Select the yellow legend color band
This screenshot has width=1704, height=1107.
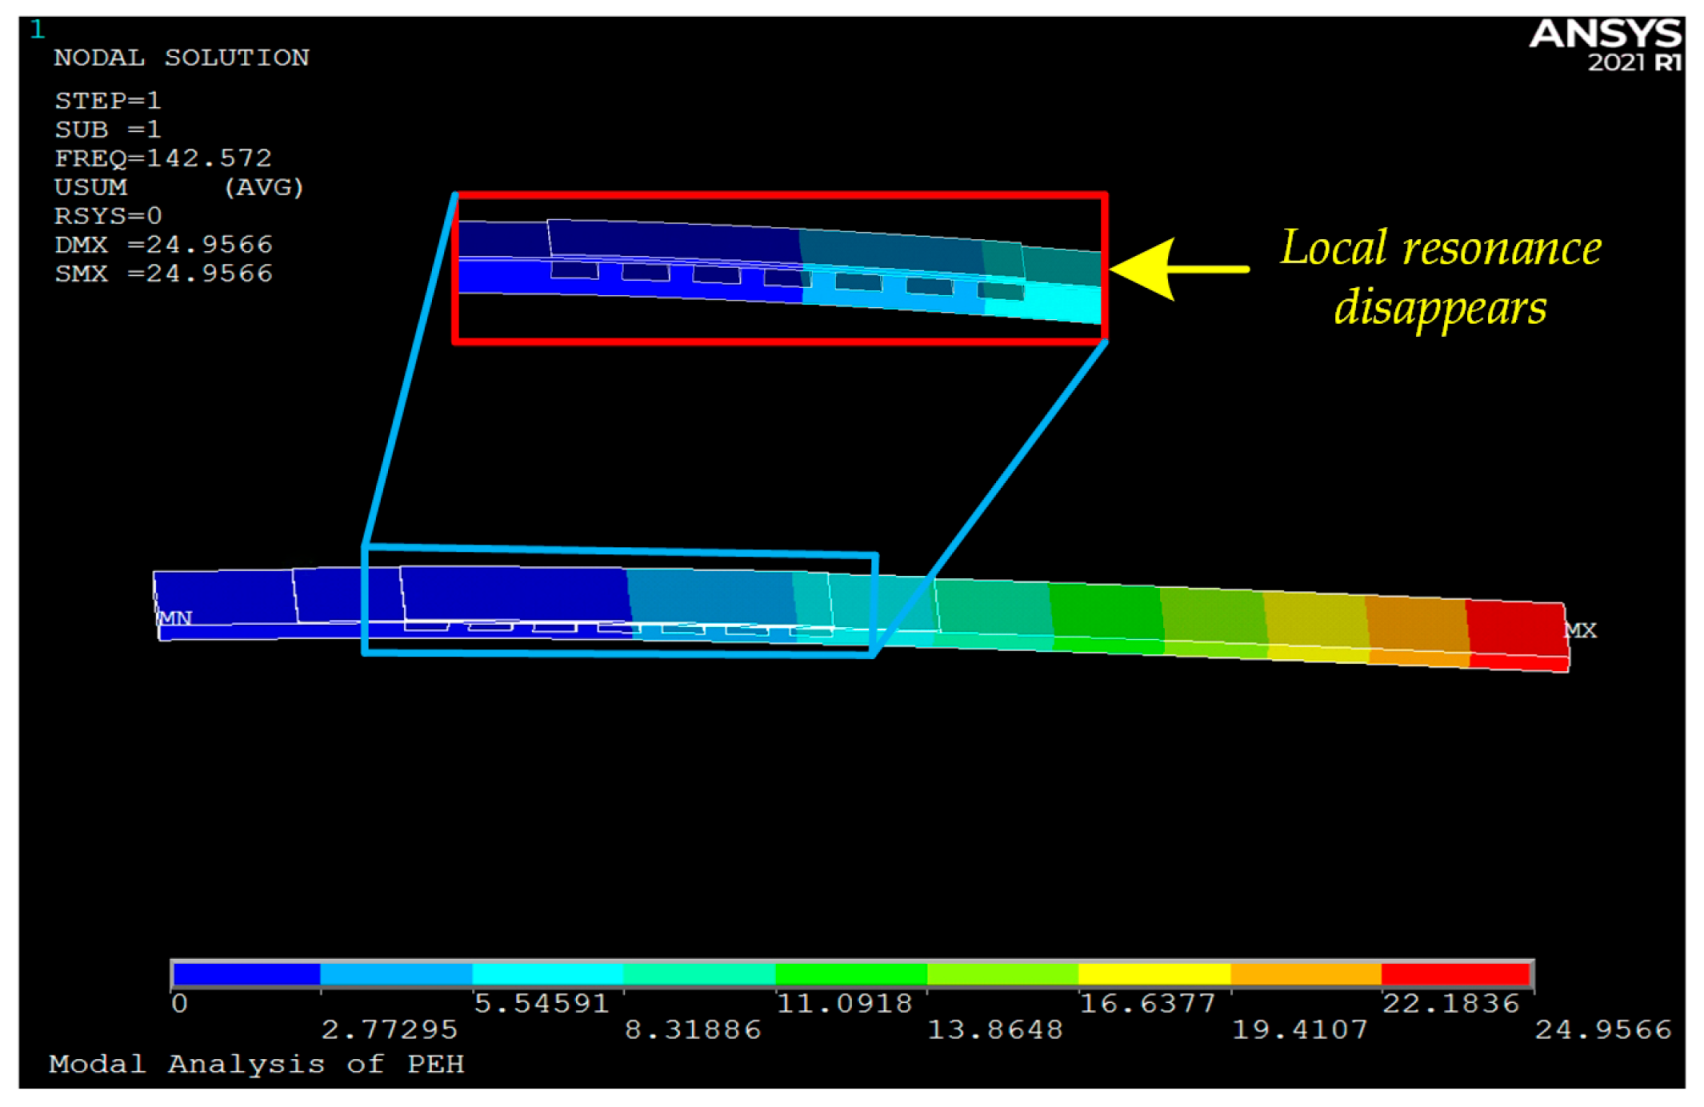click(x=1153, y=973)
